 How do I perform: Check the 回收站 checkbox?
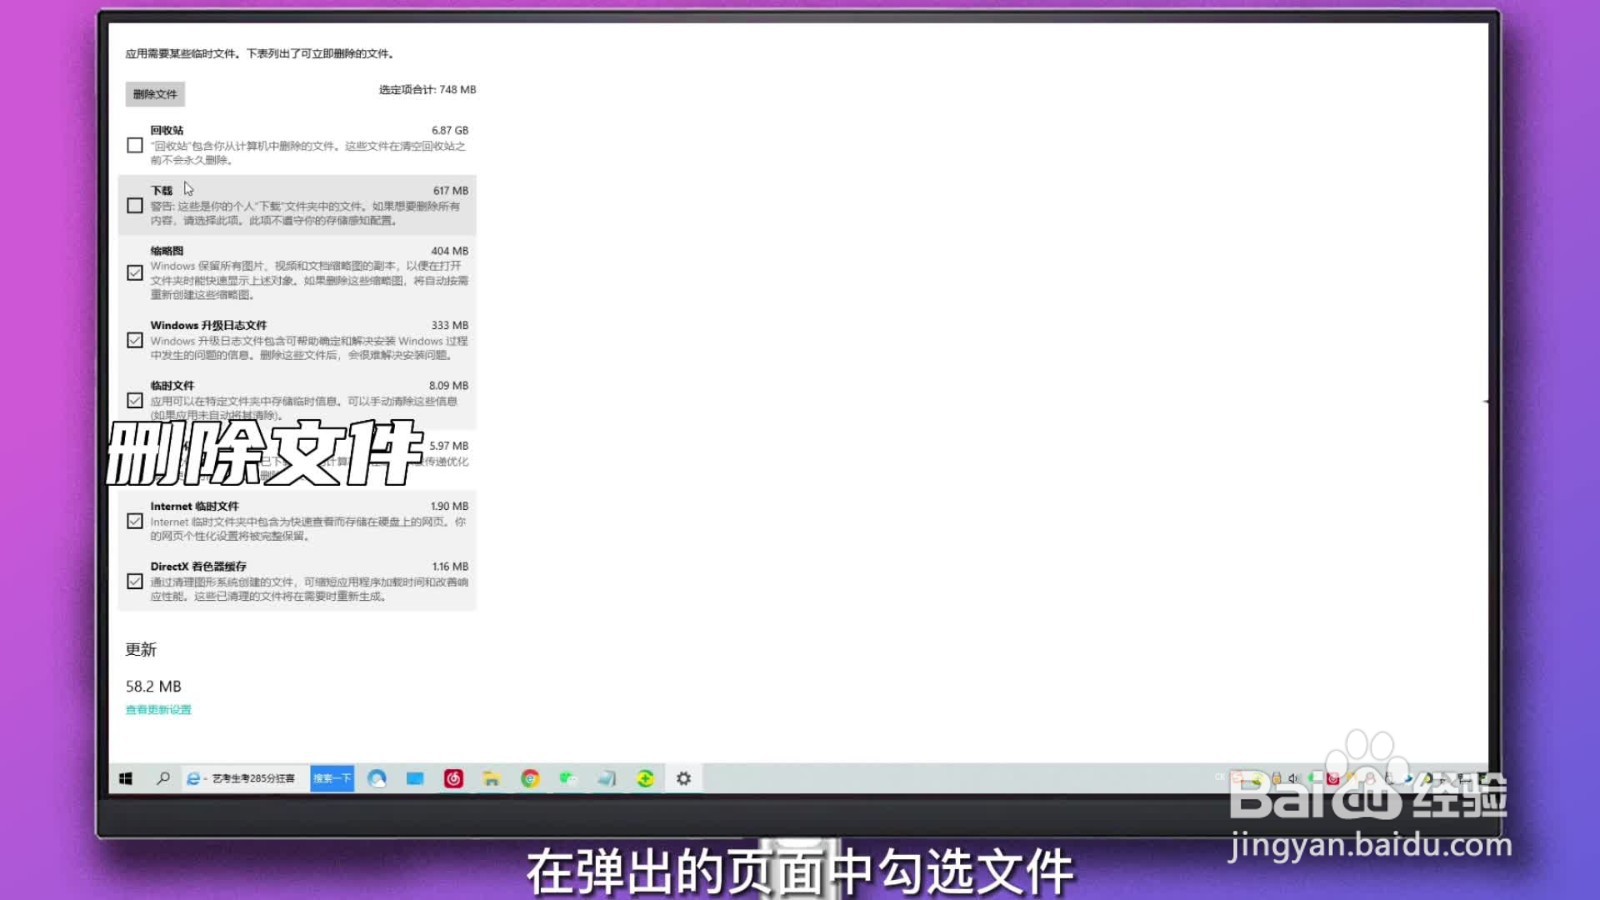coord(135,145)
